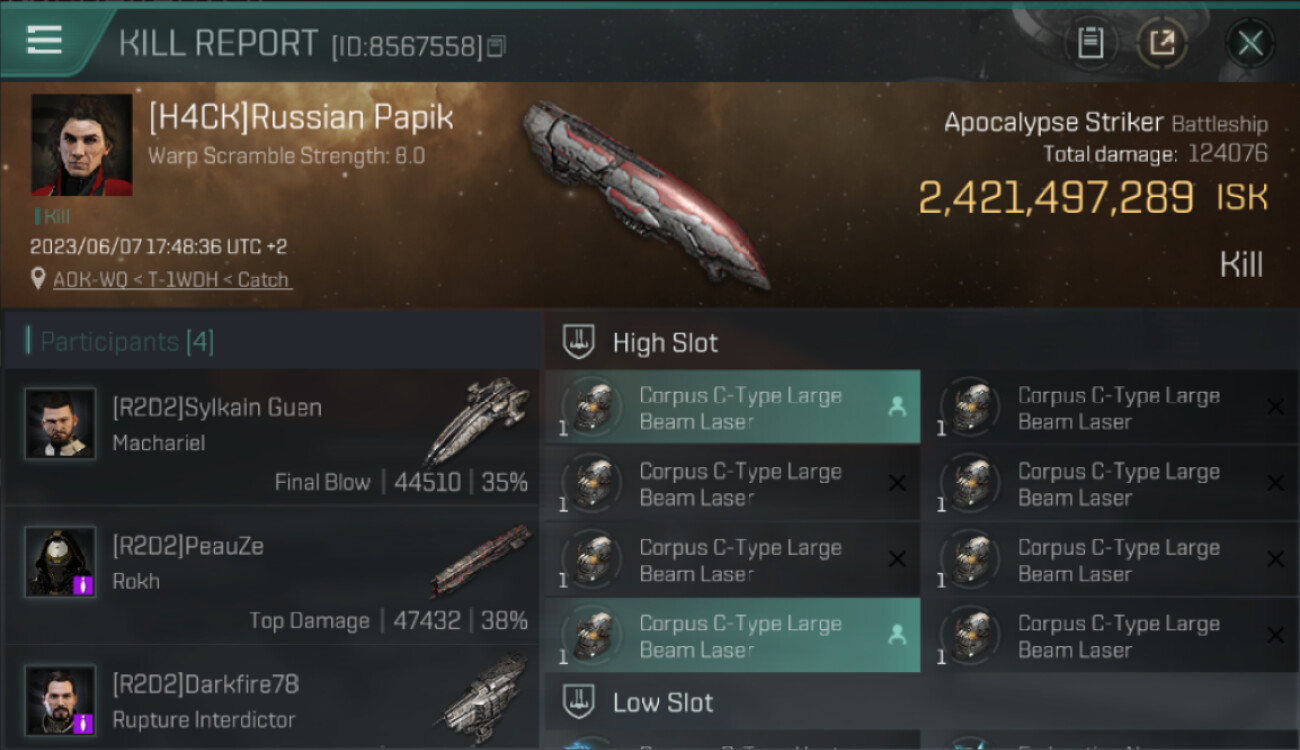Viewport: 1300px width, 750px height.
Task: Select the first highlighted Corpus C-Type Large Beam Laser
Action: click(732, 407)
